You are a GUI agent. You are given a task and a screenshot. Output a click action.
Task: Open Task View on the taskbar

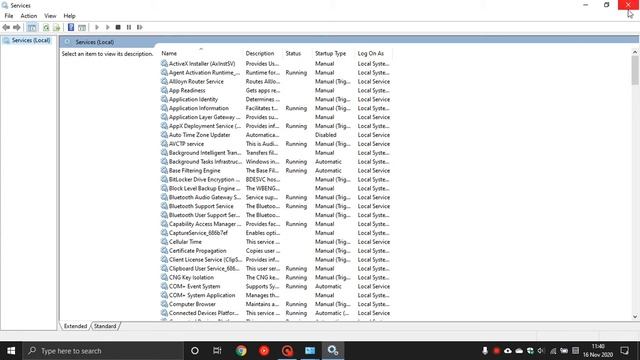[x=217, y=351]
